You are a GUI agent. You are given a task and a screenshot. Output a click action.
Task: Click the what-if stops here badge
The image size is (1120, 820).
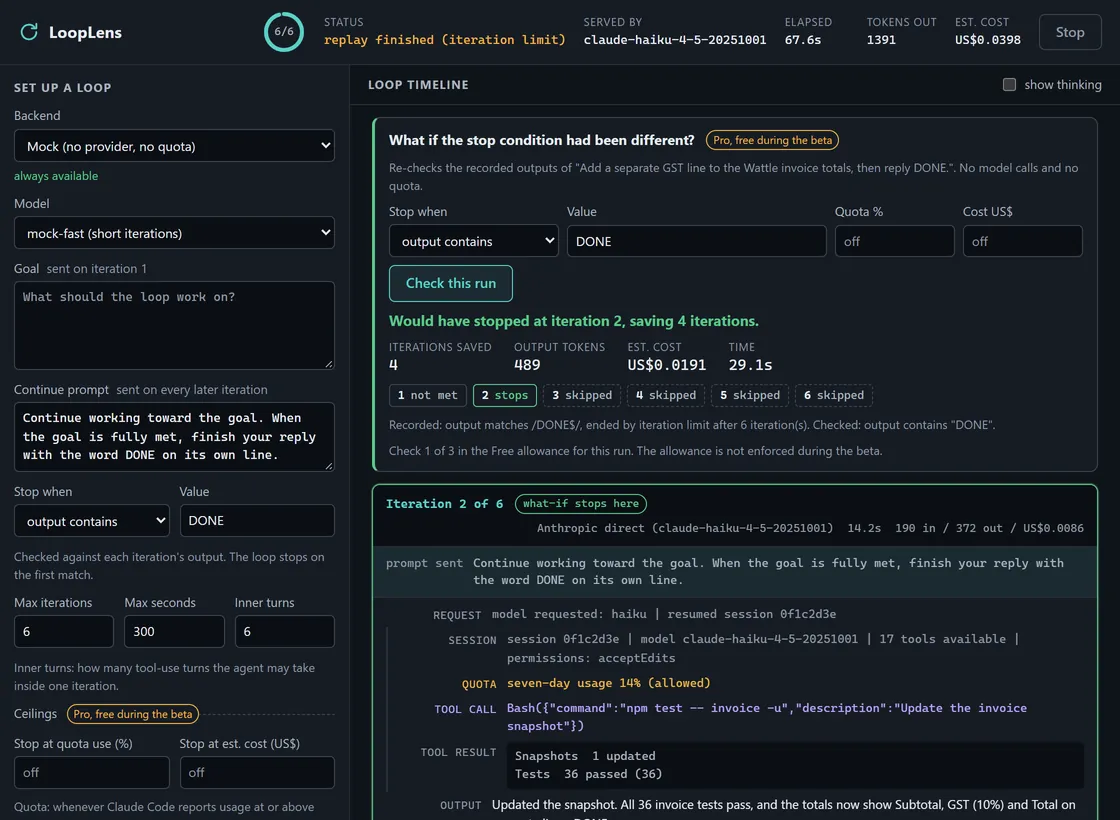click(581, 504)
